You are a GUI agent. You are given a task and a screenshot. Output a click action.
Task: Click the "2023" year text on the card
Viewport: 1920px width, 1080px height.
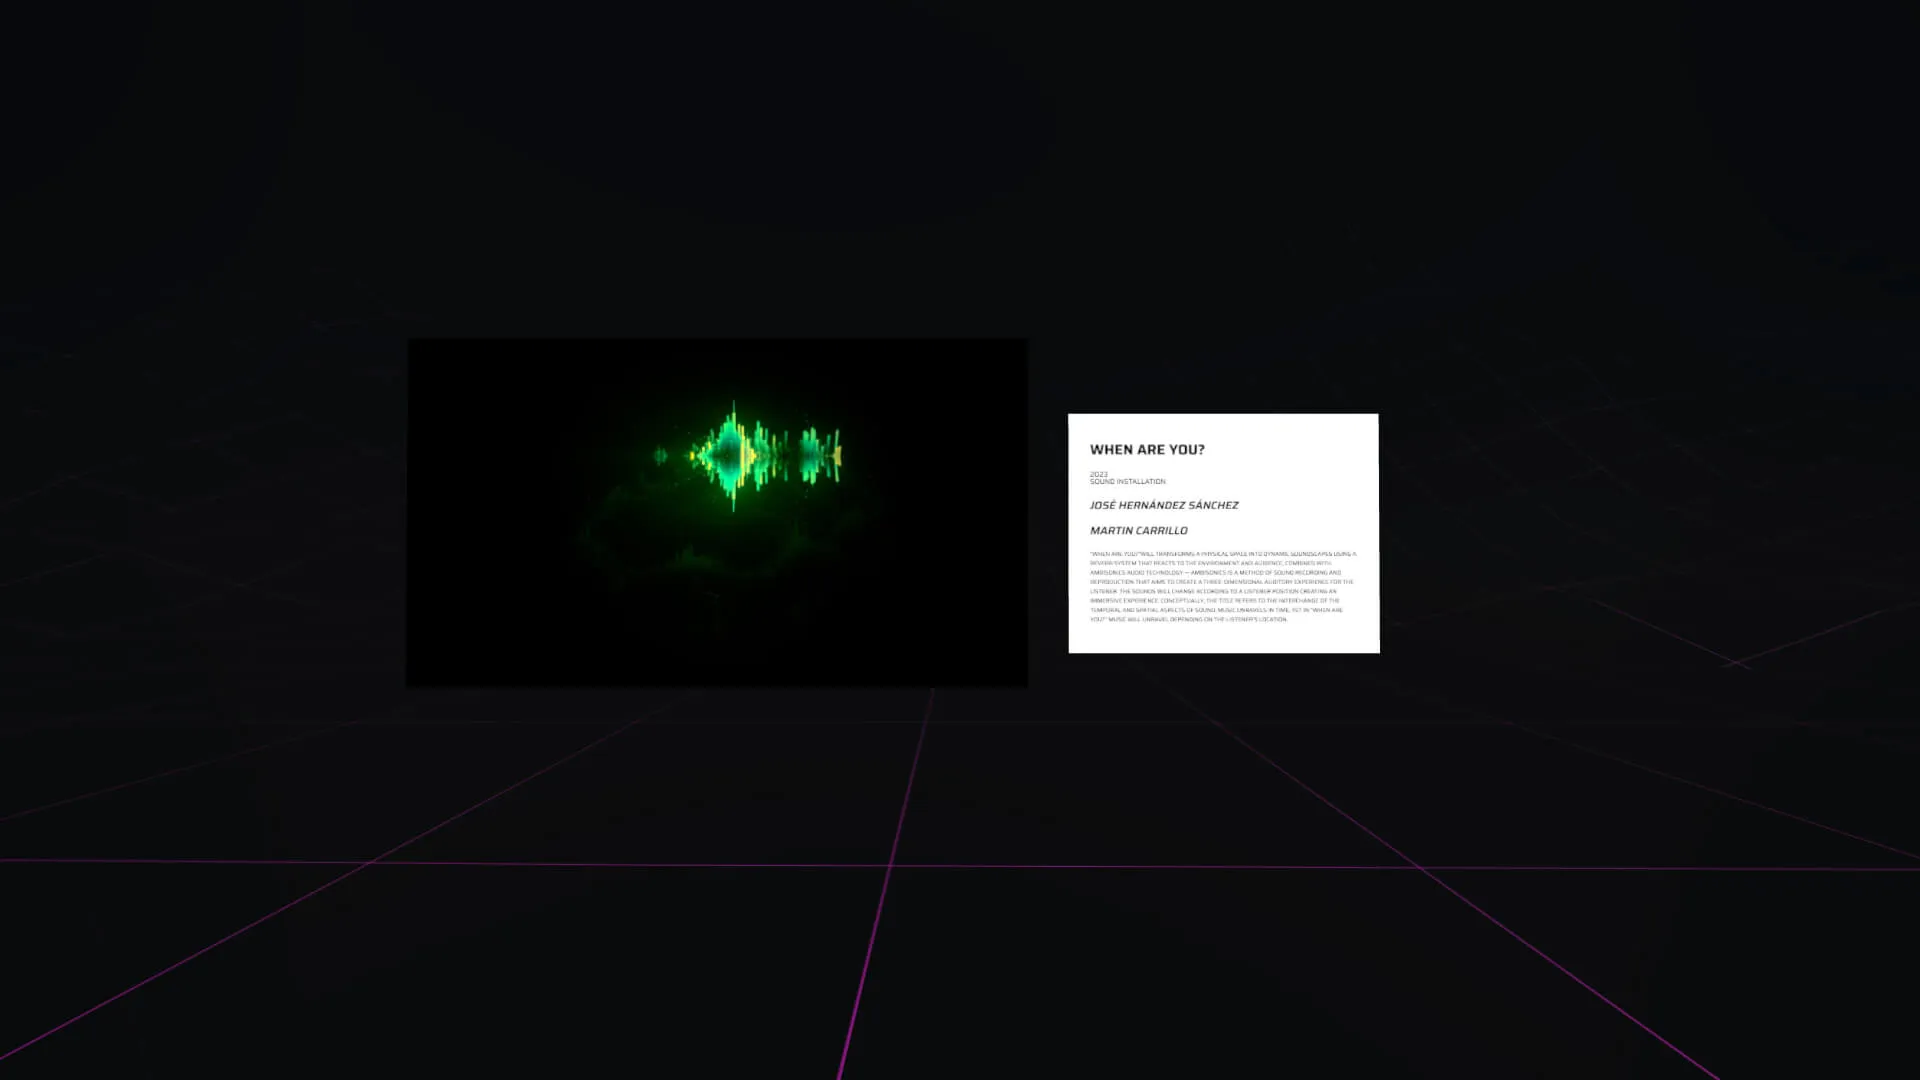(1098, 474)
